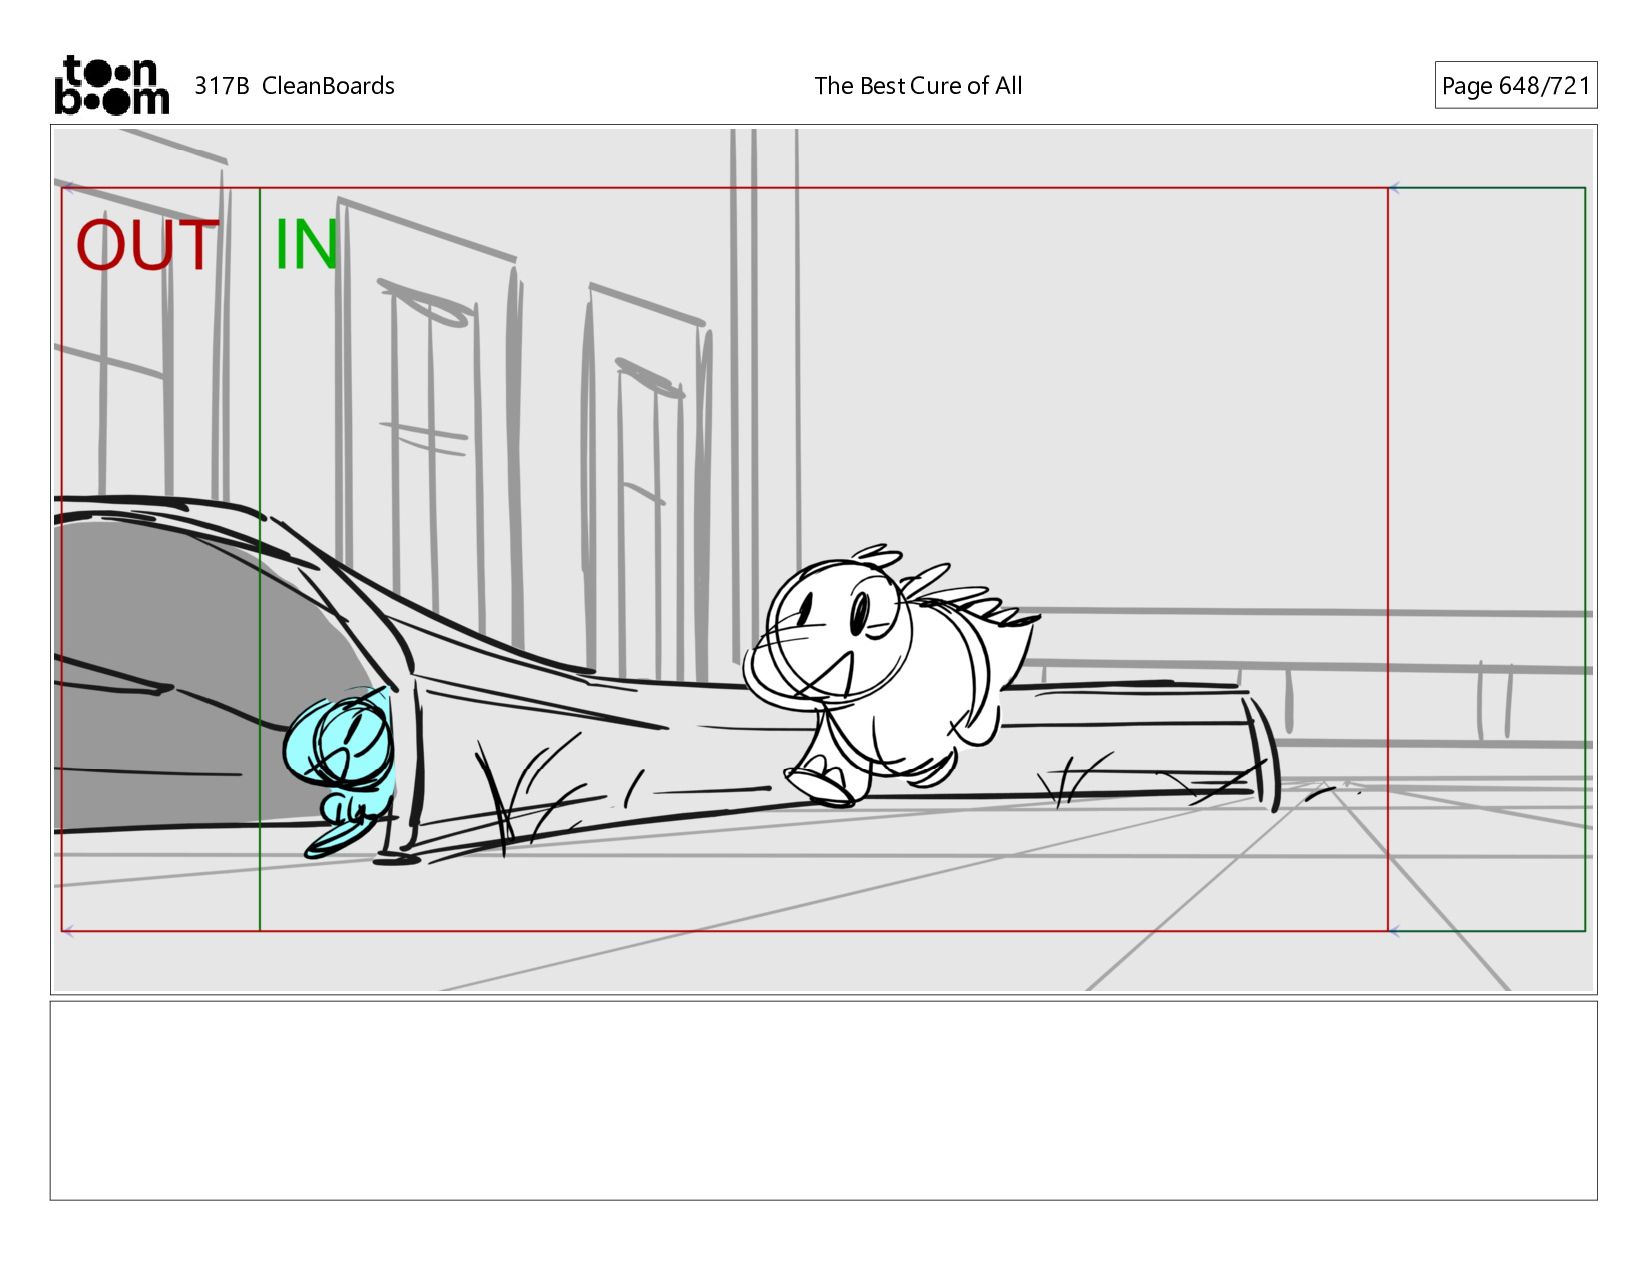
Task: Click the title "The Best Cure of All"
Action: 918,86
